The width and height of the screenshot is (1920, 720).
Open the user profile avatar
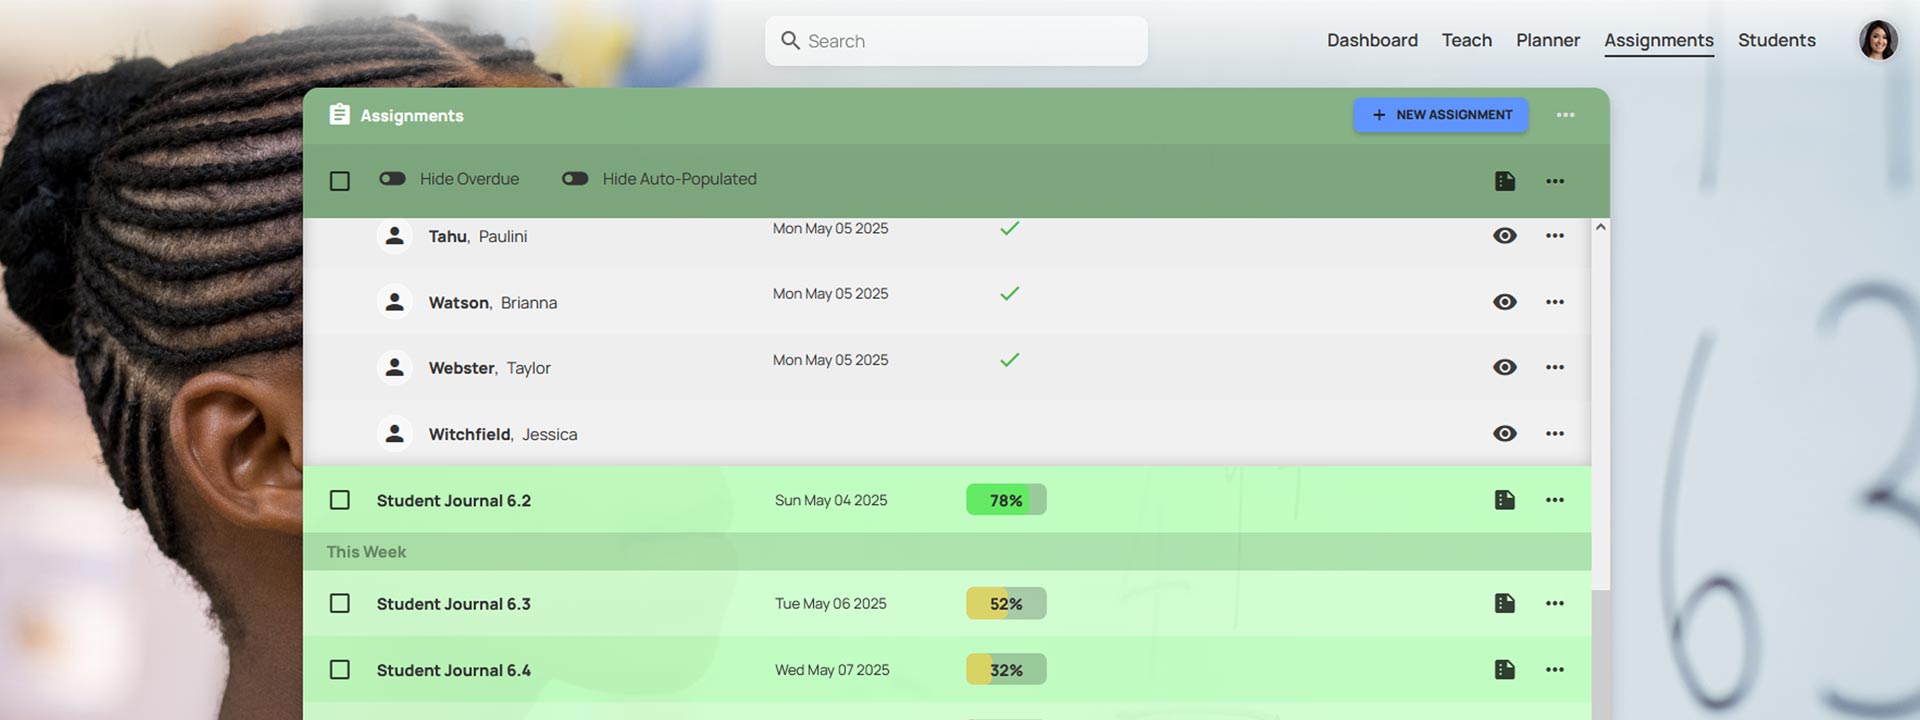[x=1878, y=40]
